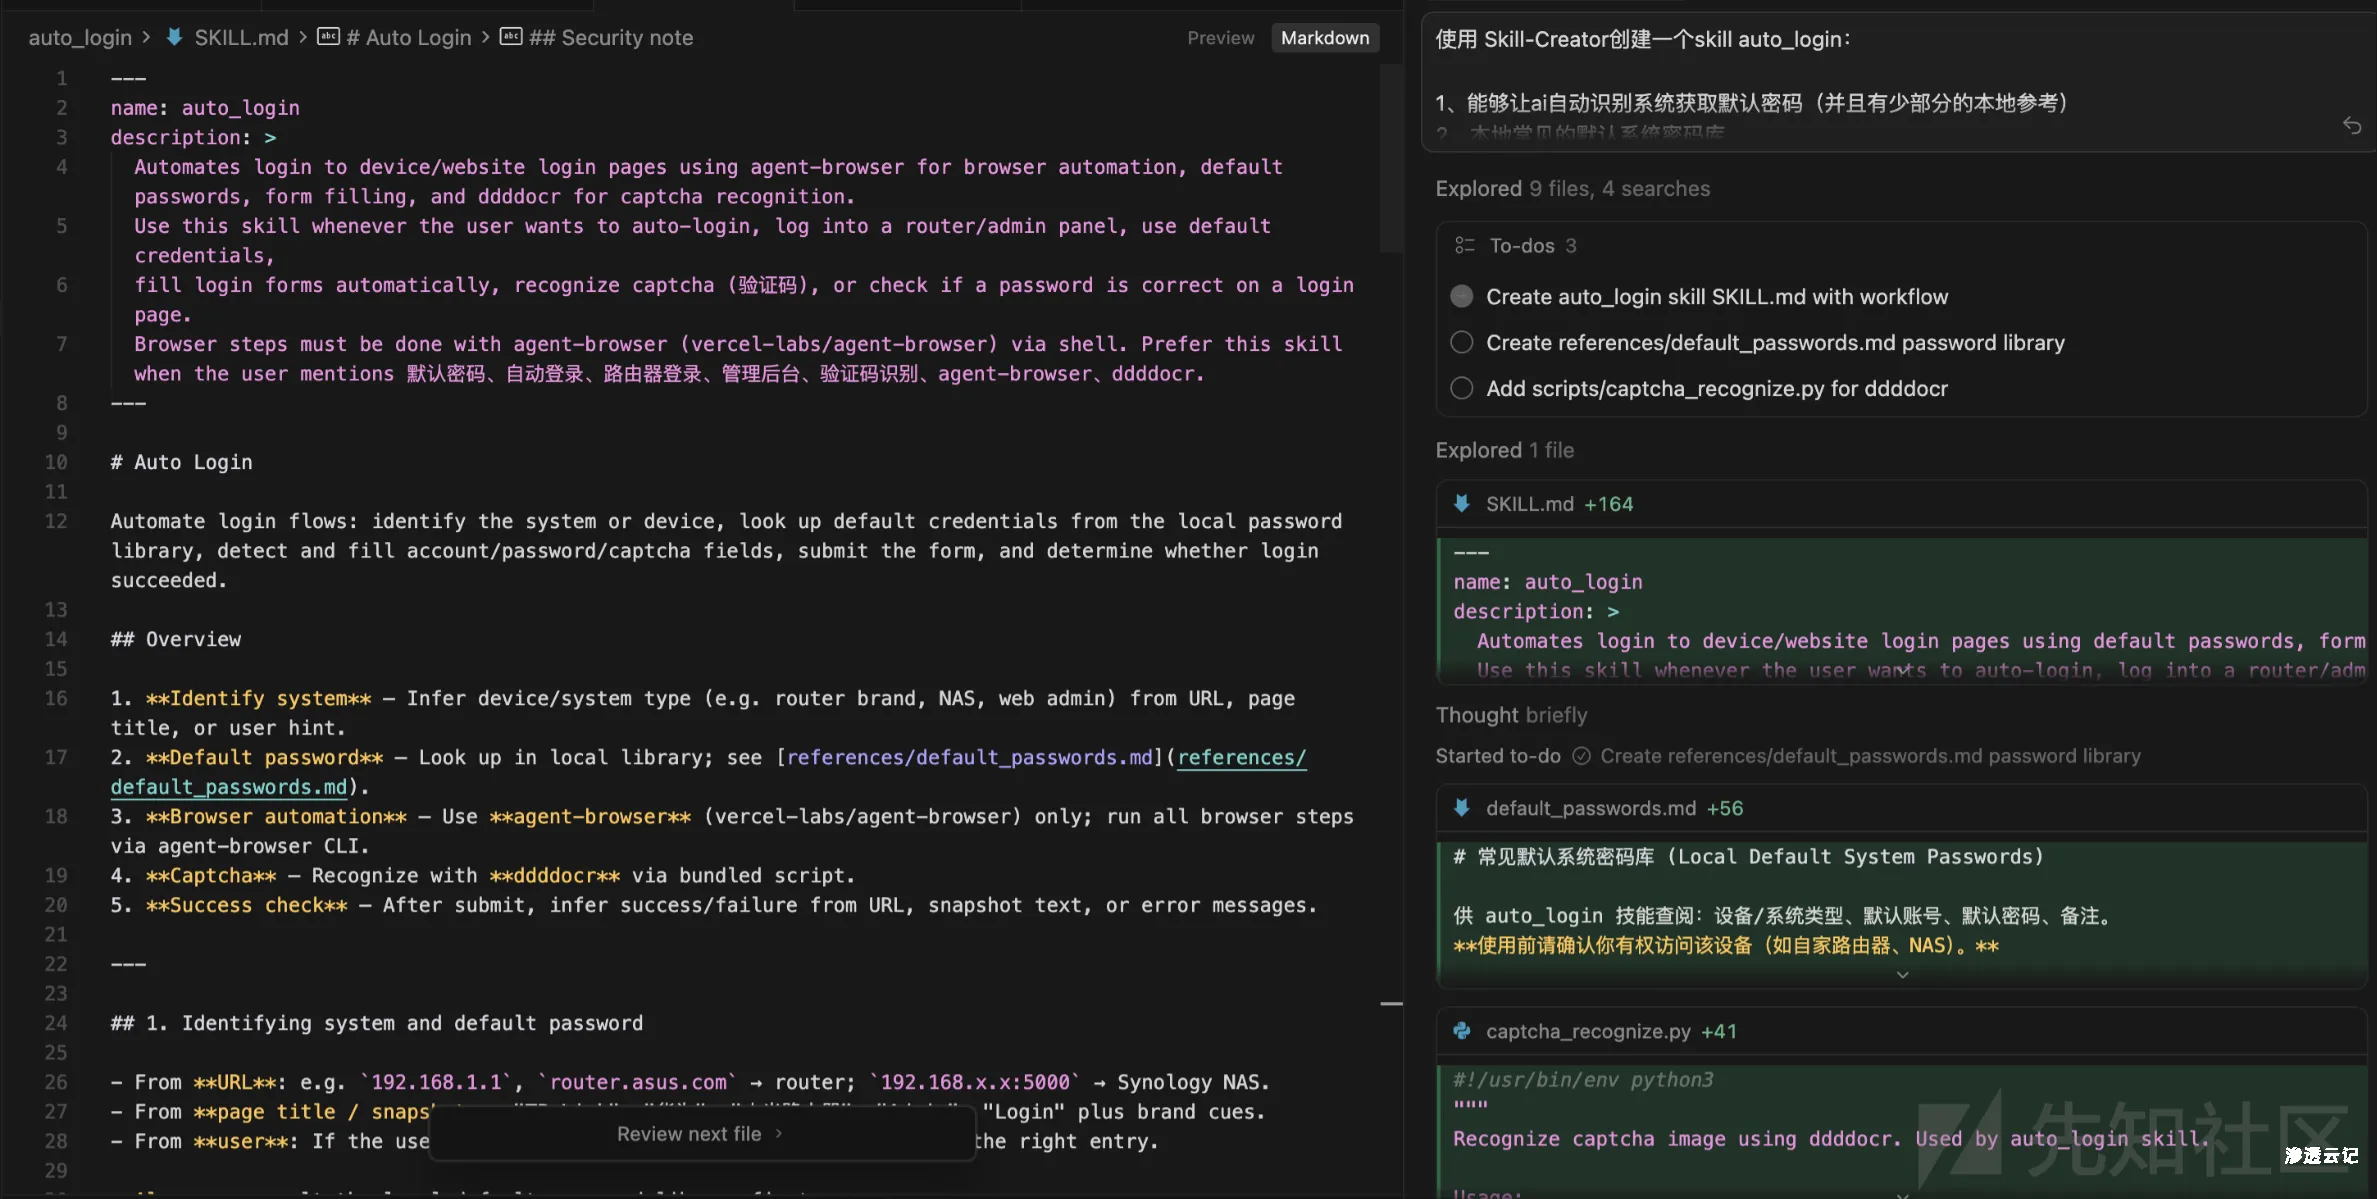Click the auto_login breadcrumb folder
The width and height of the screenshot is (2377, 1199).
[80, 37]
